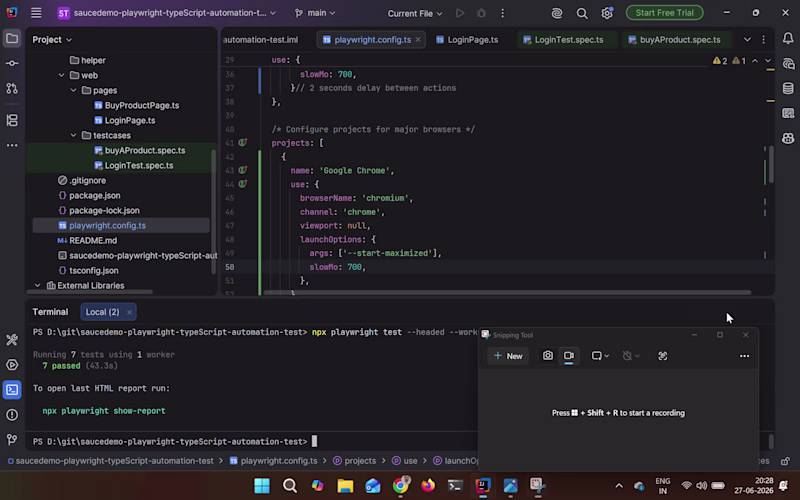This screenshot has width=800, height=500.
Task: Run the current file
Action: pos(460,13)
